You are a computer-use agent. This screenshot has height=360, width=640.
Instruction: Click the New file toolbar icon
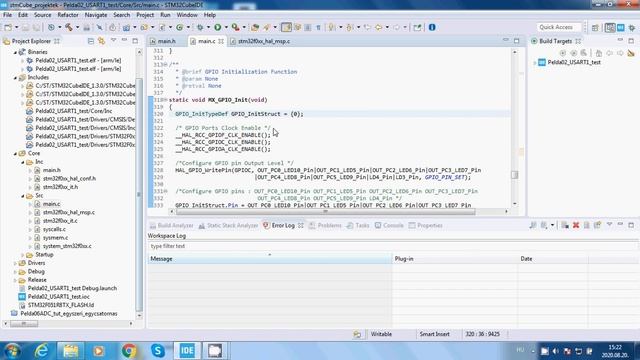8,27
